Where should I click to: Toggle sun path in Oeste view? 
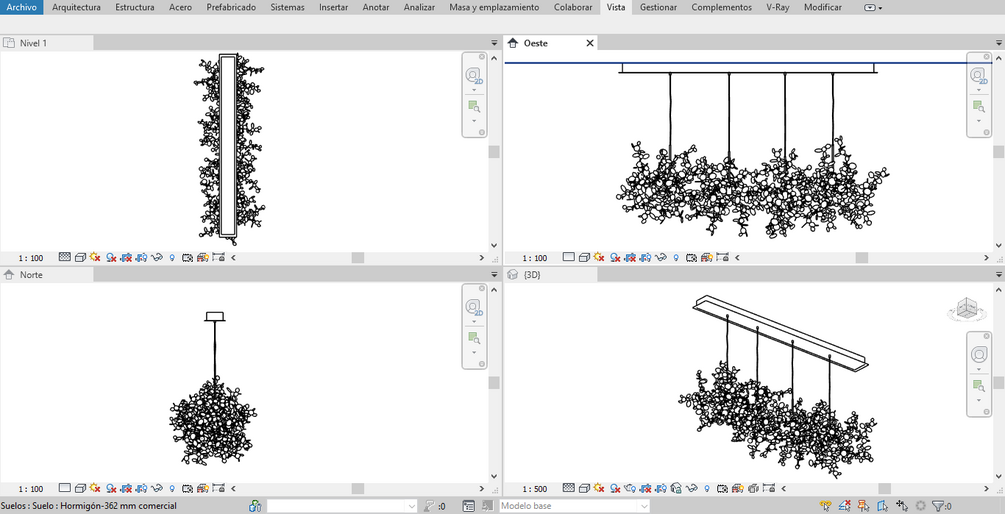599,257
